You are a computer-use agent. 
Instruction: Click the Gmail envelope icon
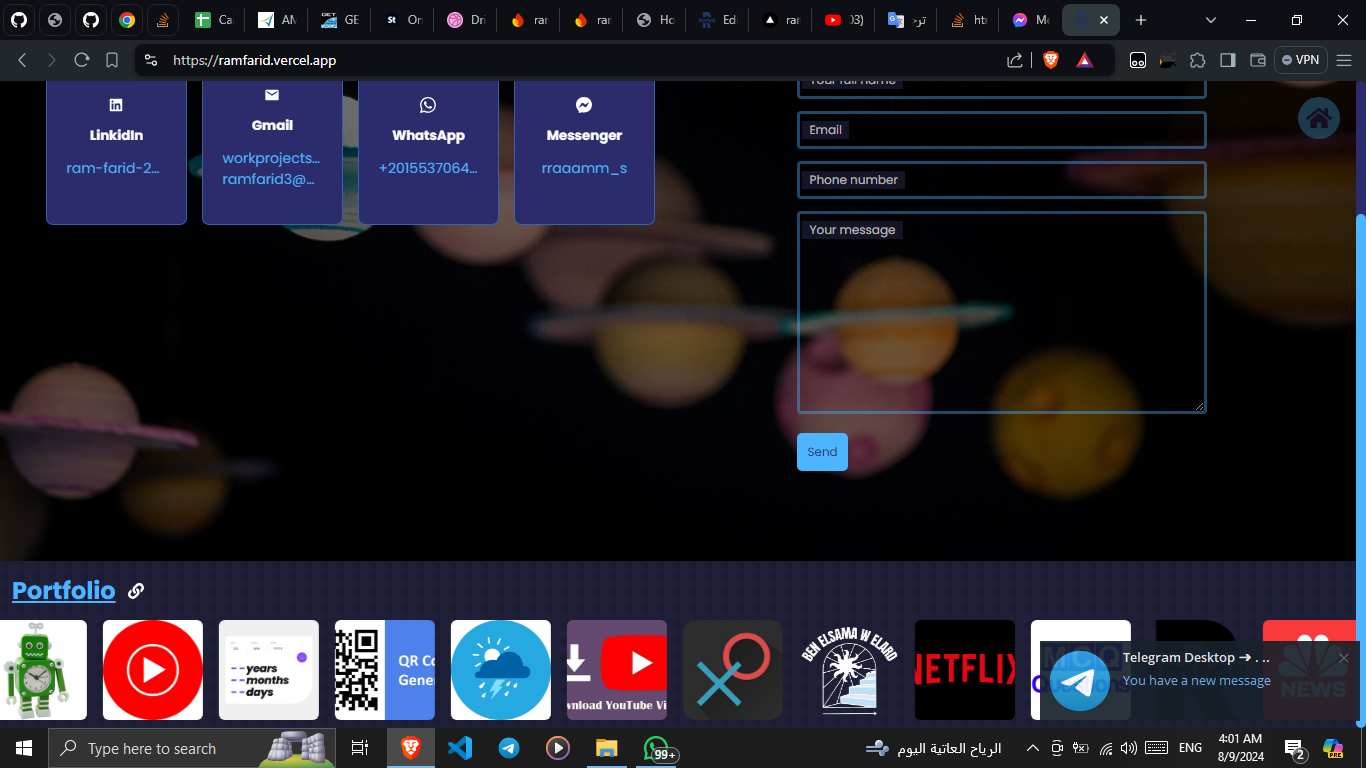(x=272, y=95)
